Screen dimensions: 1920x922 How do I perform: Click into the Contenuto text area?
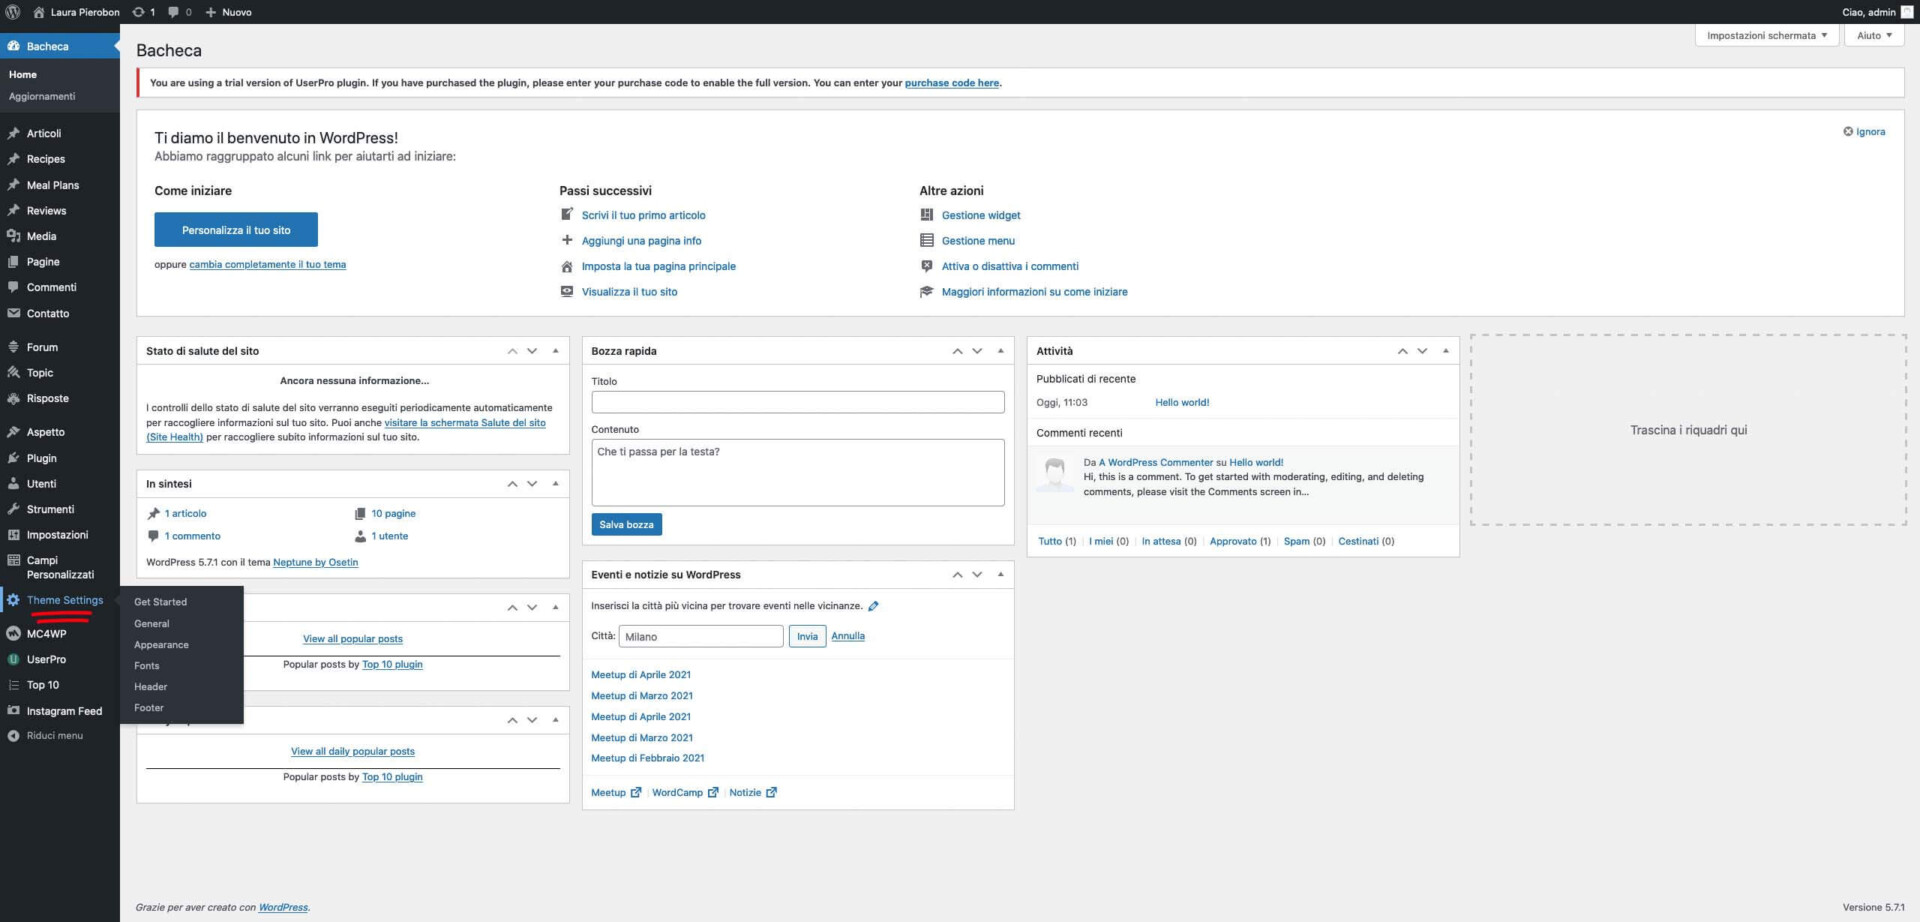(x=798, y=473)
